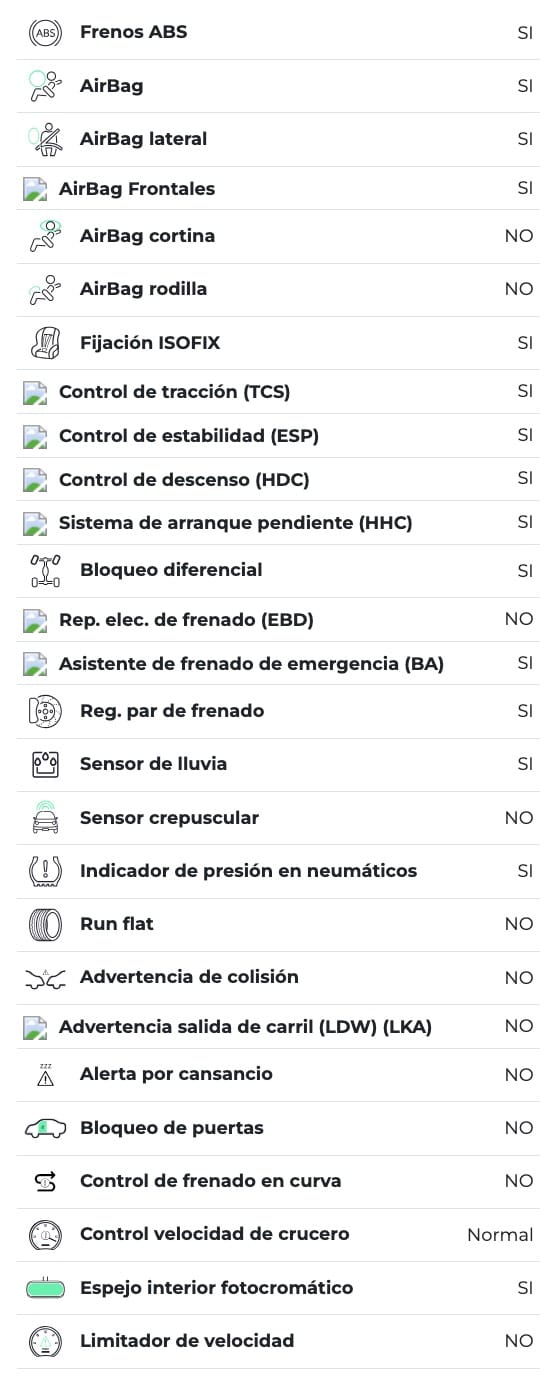
Task: Click the Bloqueo de puertas car icon
Action: [45, 1128]
